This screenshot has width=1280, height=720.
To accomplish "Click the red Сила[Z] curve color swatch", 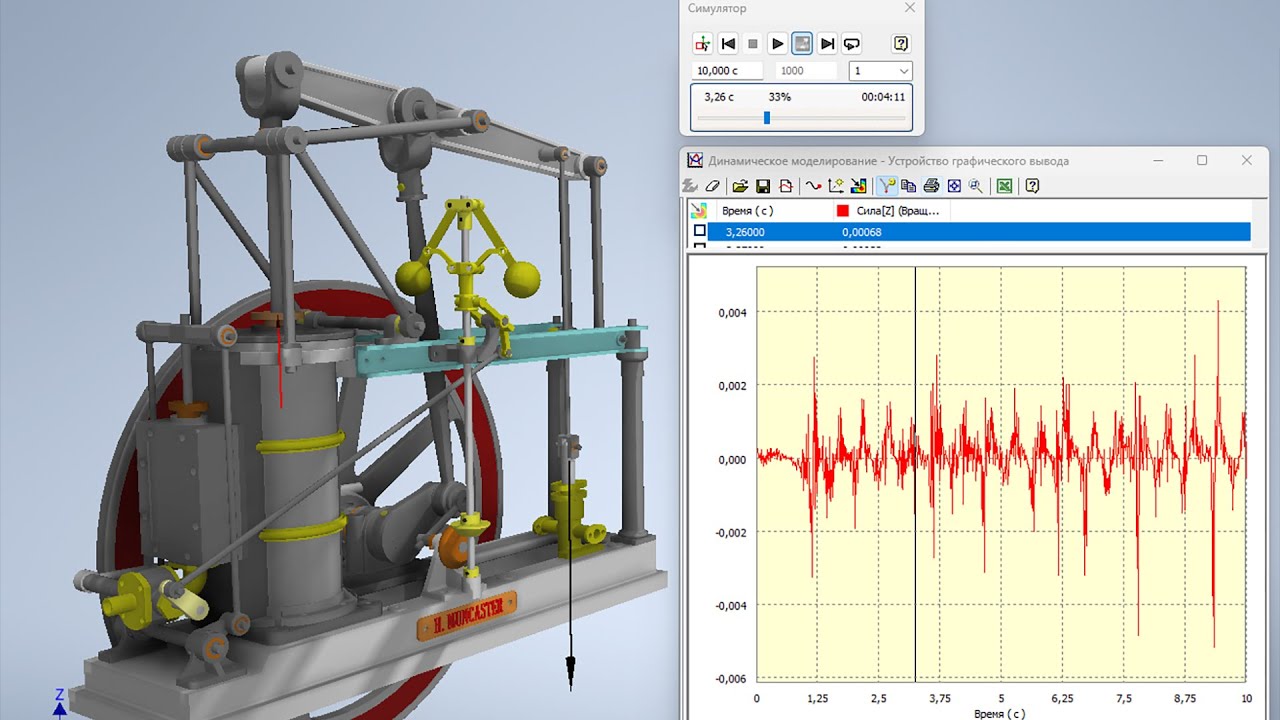I will click(x=842, y=211).
